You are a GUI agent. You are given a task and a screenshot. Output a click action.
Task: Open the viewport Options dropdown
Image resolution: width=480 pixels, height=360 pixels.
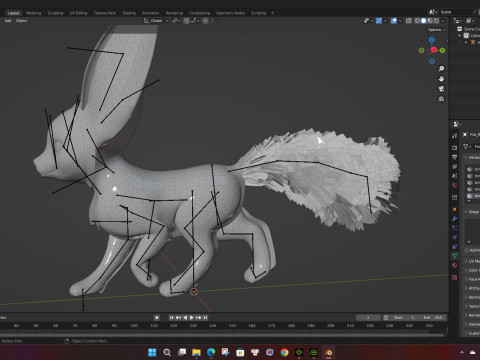point(437,30)
